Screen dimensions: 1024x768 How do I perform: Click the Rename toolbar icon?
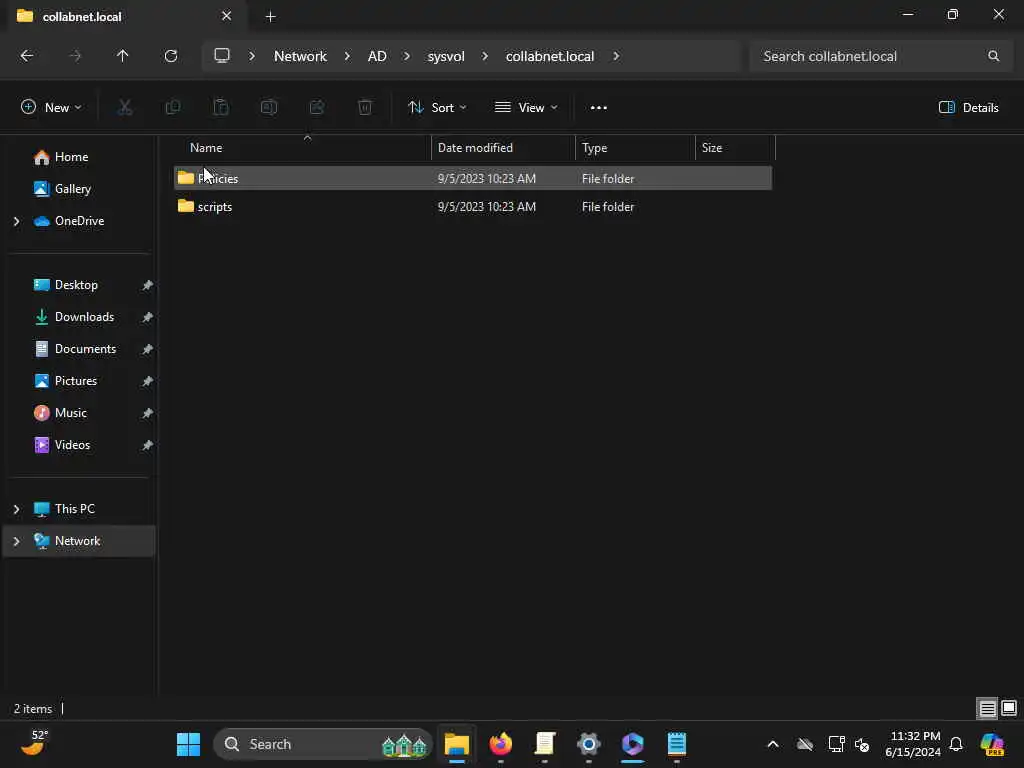point(269,107)
